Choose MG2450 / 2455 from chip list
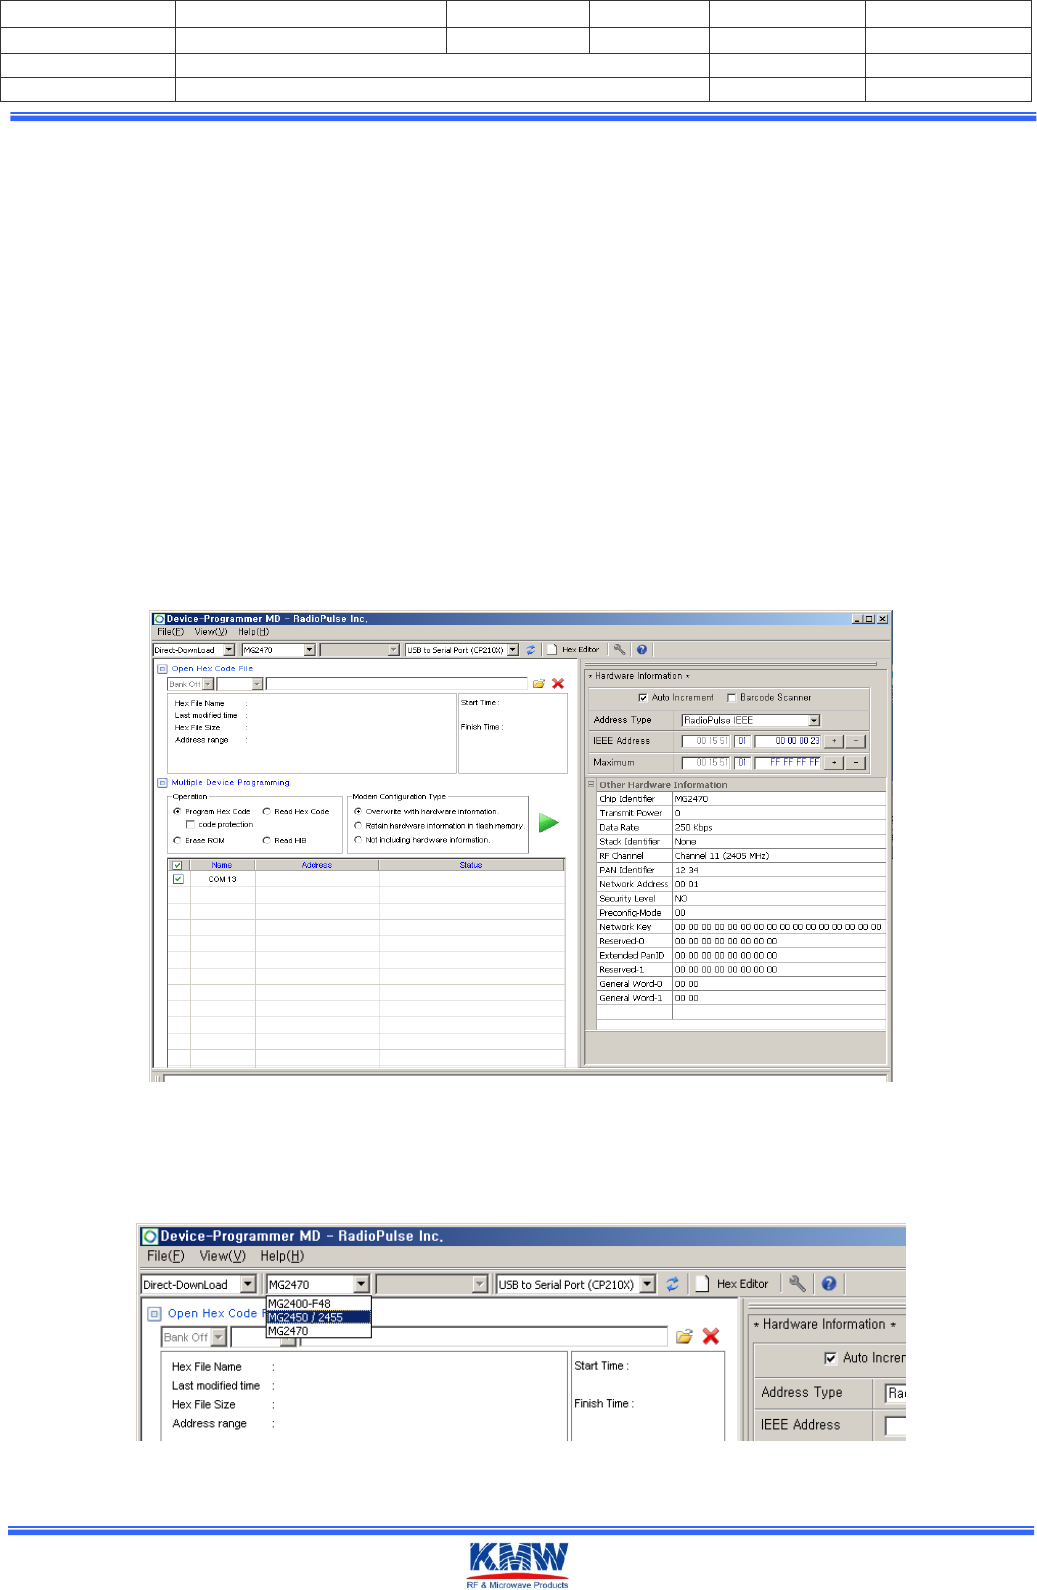The height and width of the screenshot is (1590, 1037). [318, 1317]
